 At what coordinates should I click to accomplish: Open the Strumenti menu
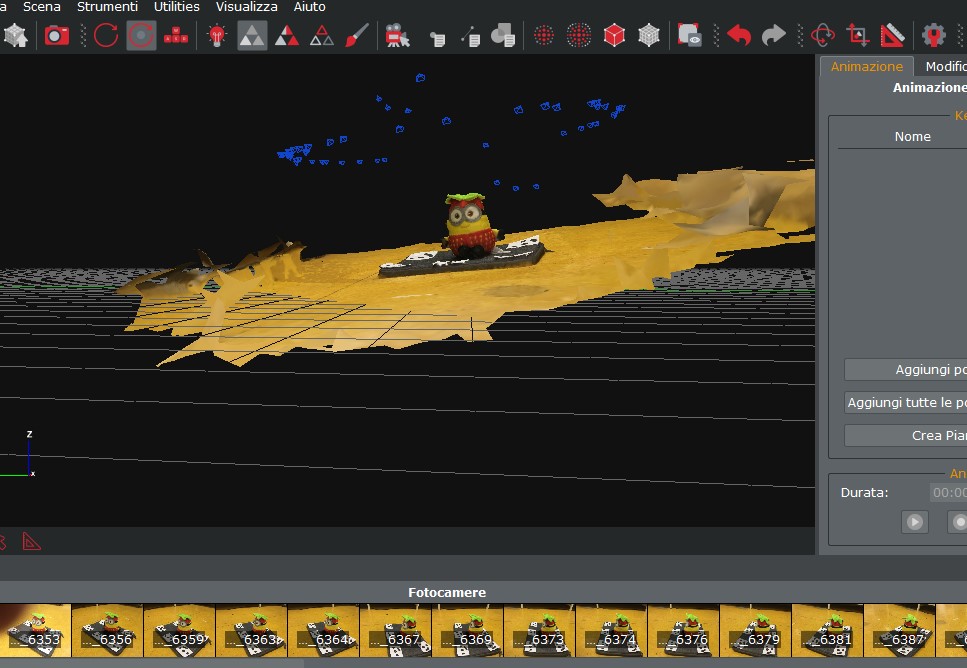coord(107,7)
